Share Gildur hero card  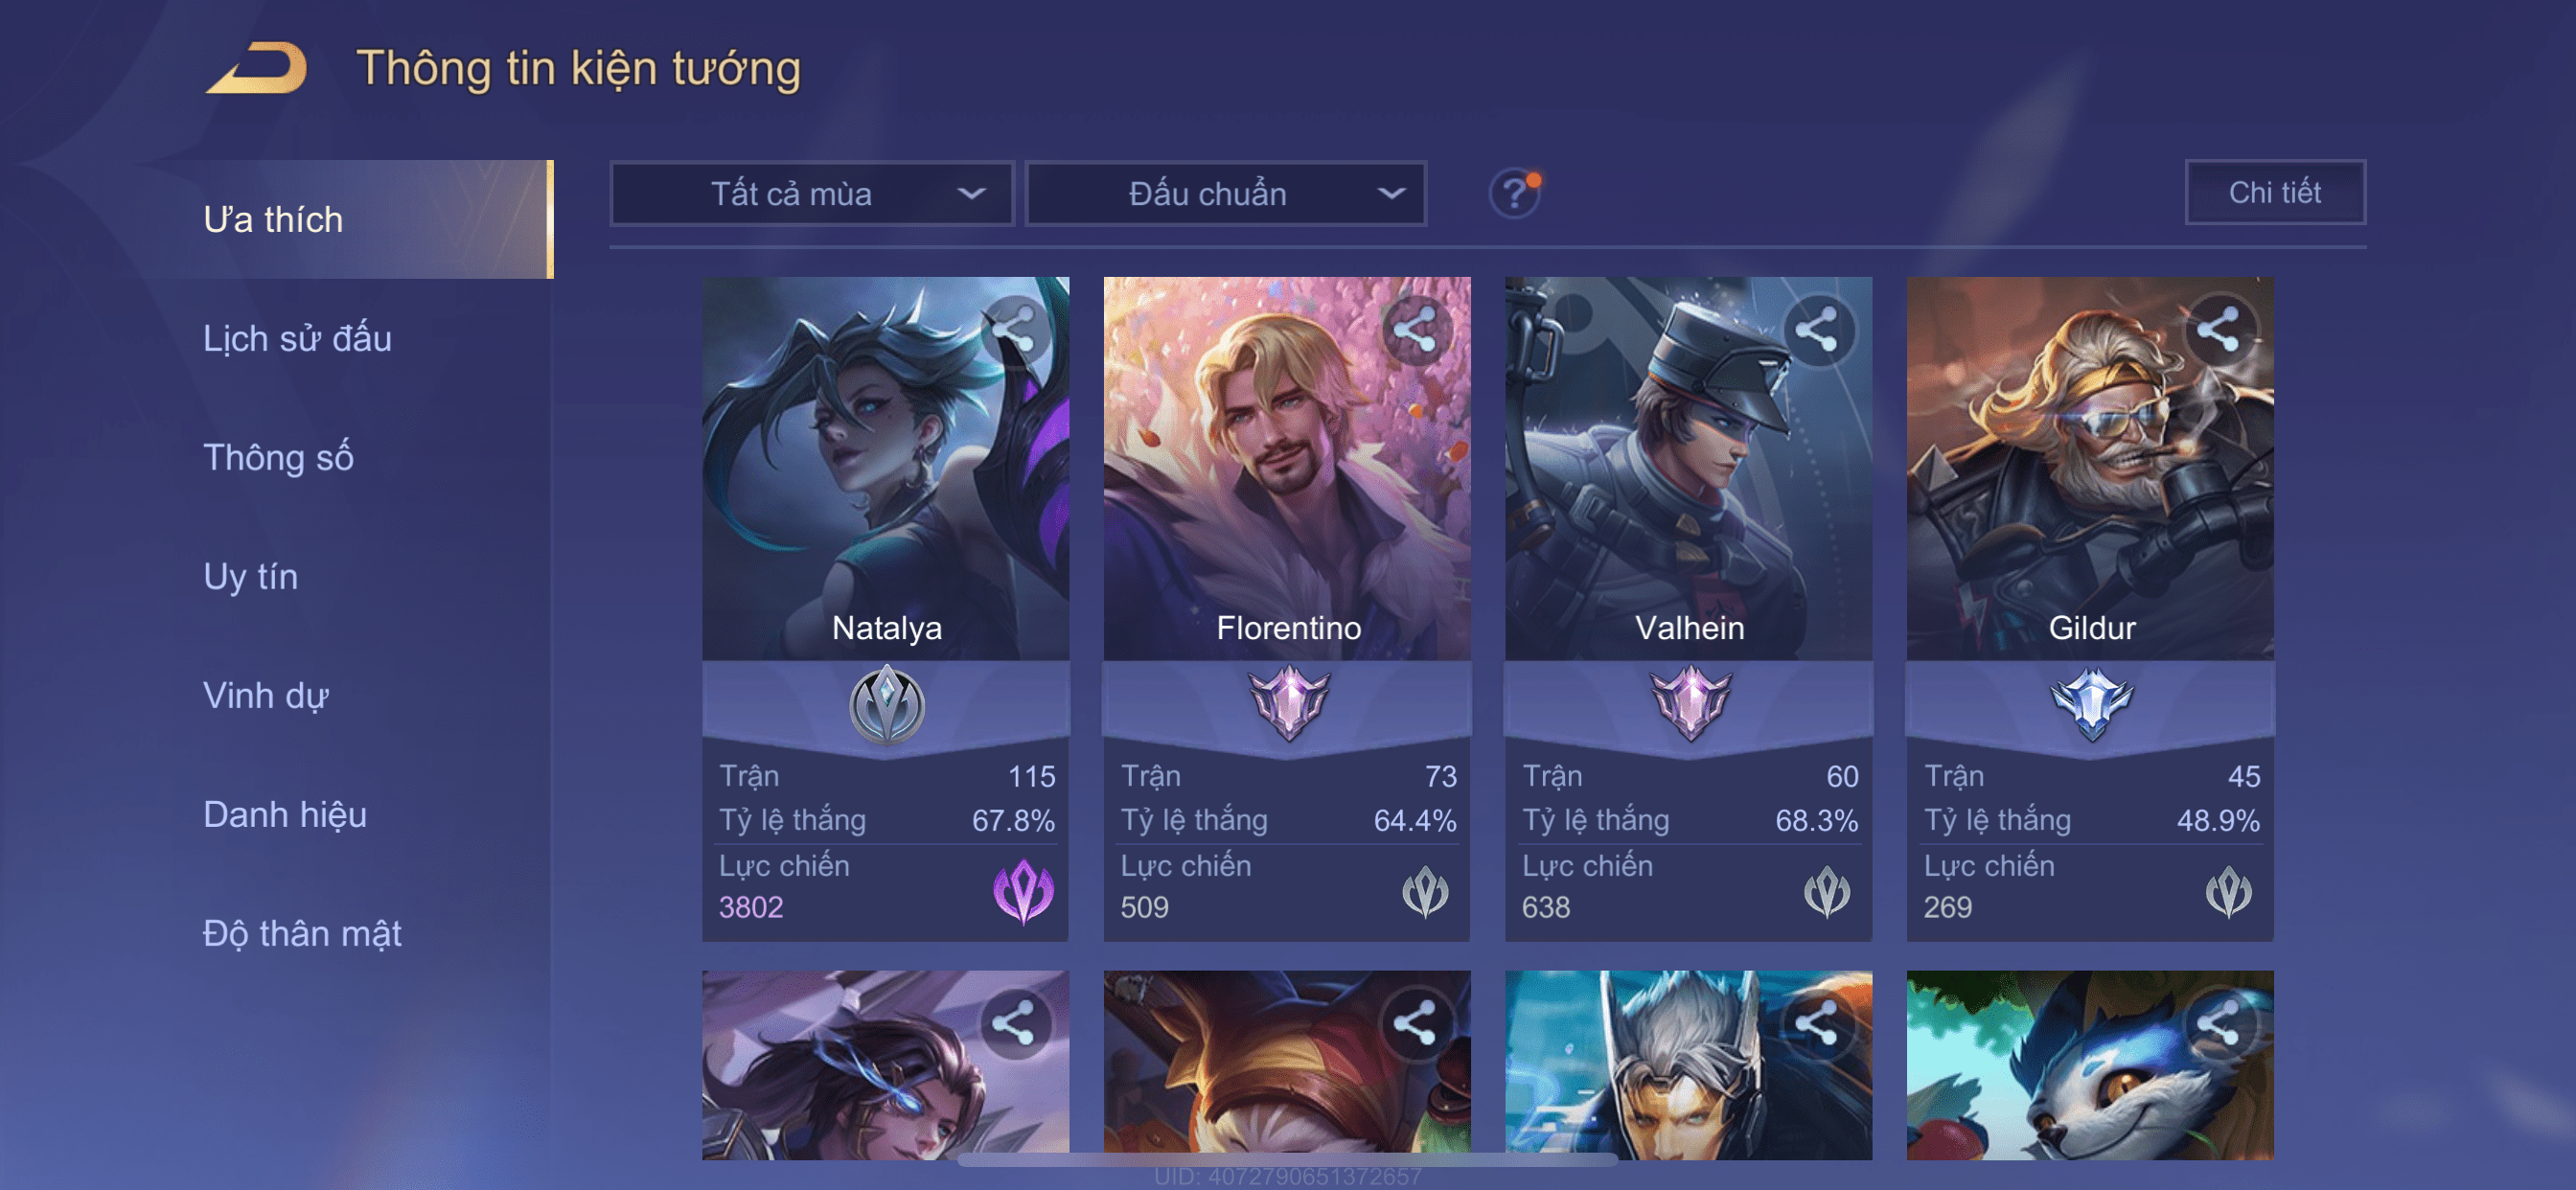coord(2218,330)
